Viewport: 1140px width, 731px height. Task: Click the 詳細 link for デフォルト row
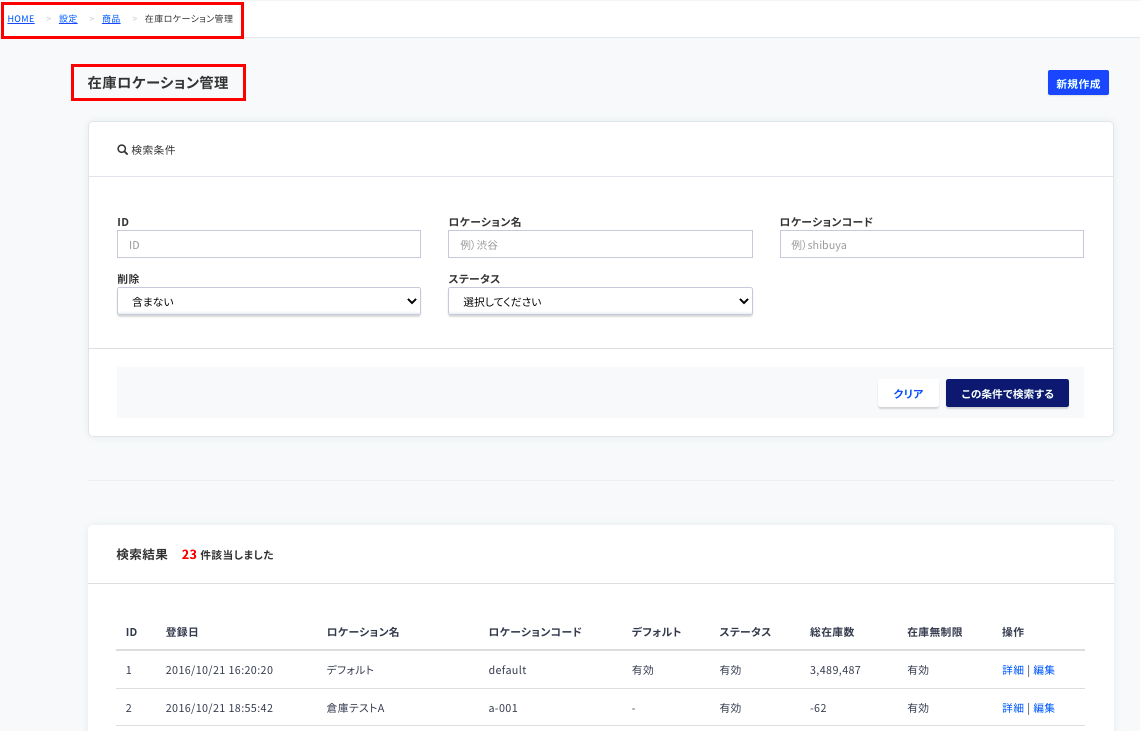click(x=1013, y=670)
